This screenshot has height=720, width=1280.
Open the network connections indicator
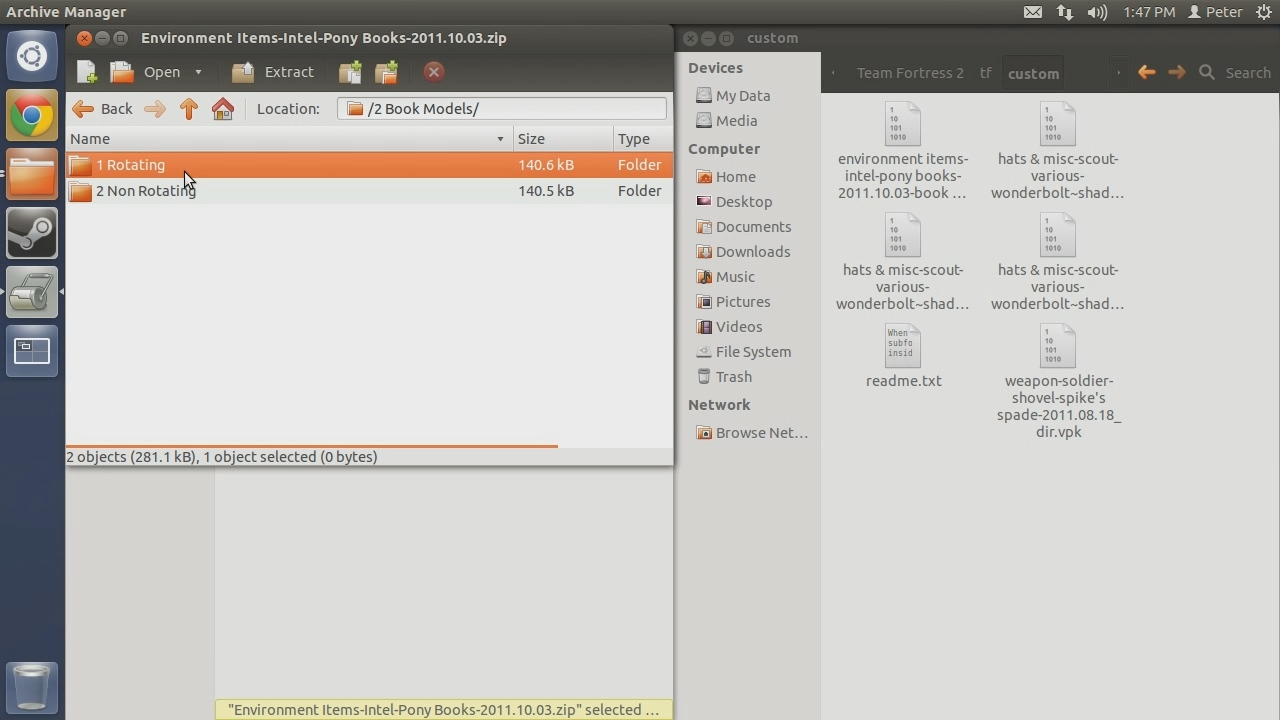[1065, 12]
